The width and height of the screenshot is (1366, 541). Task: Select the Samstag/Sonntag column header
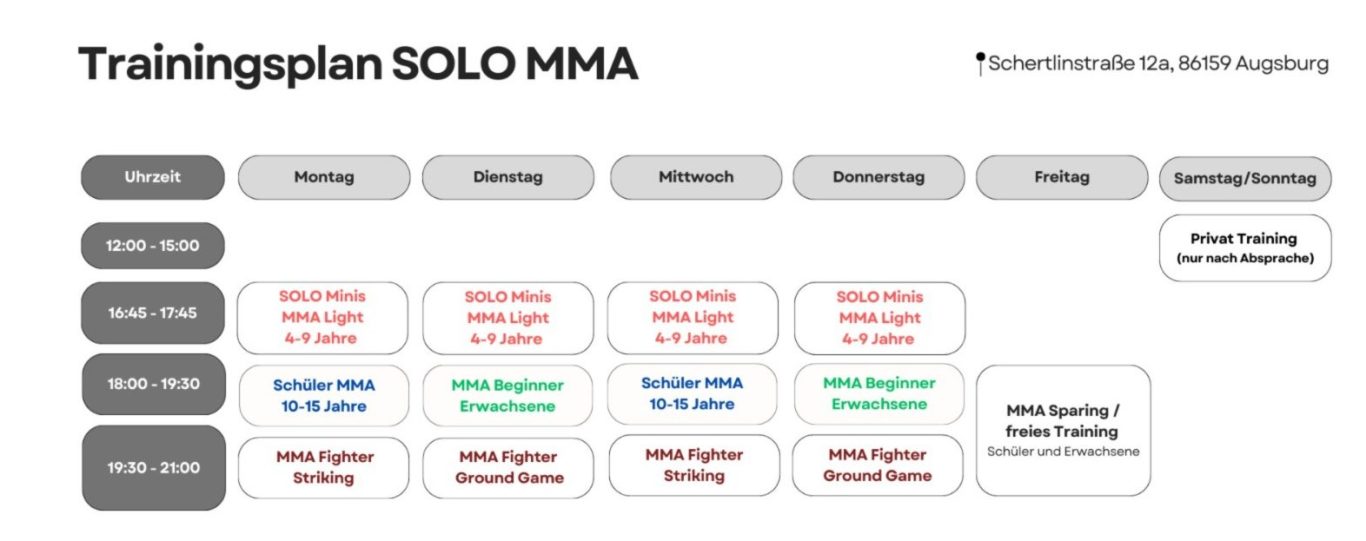point(1245,179)
